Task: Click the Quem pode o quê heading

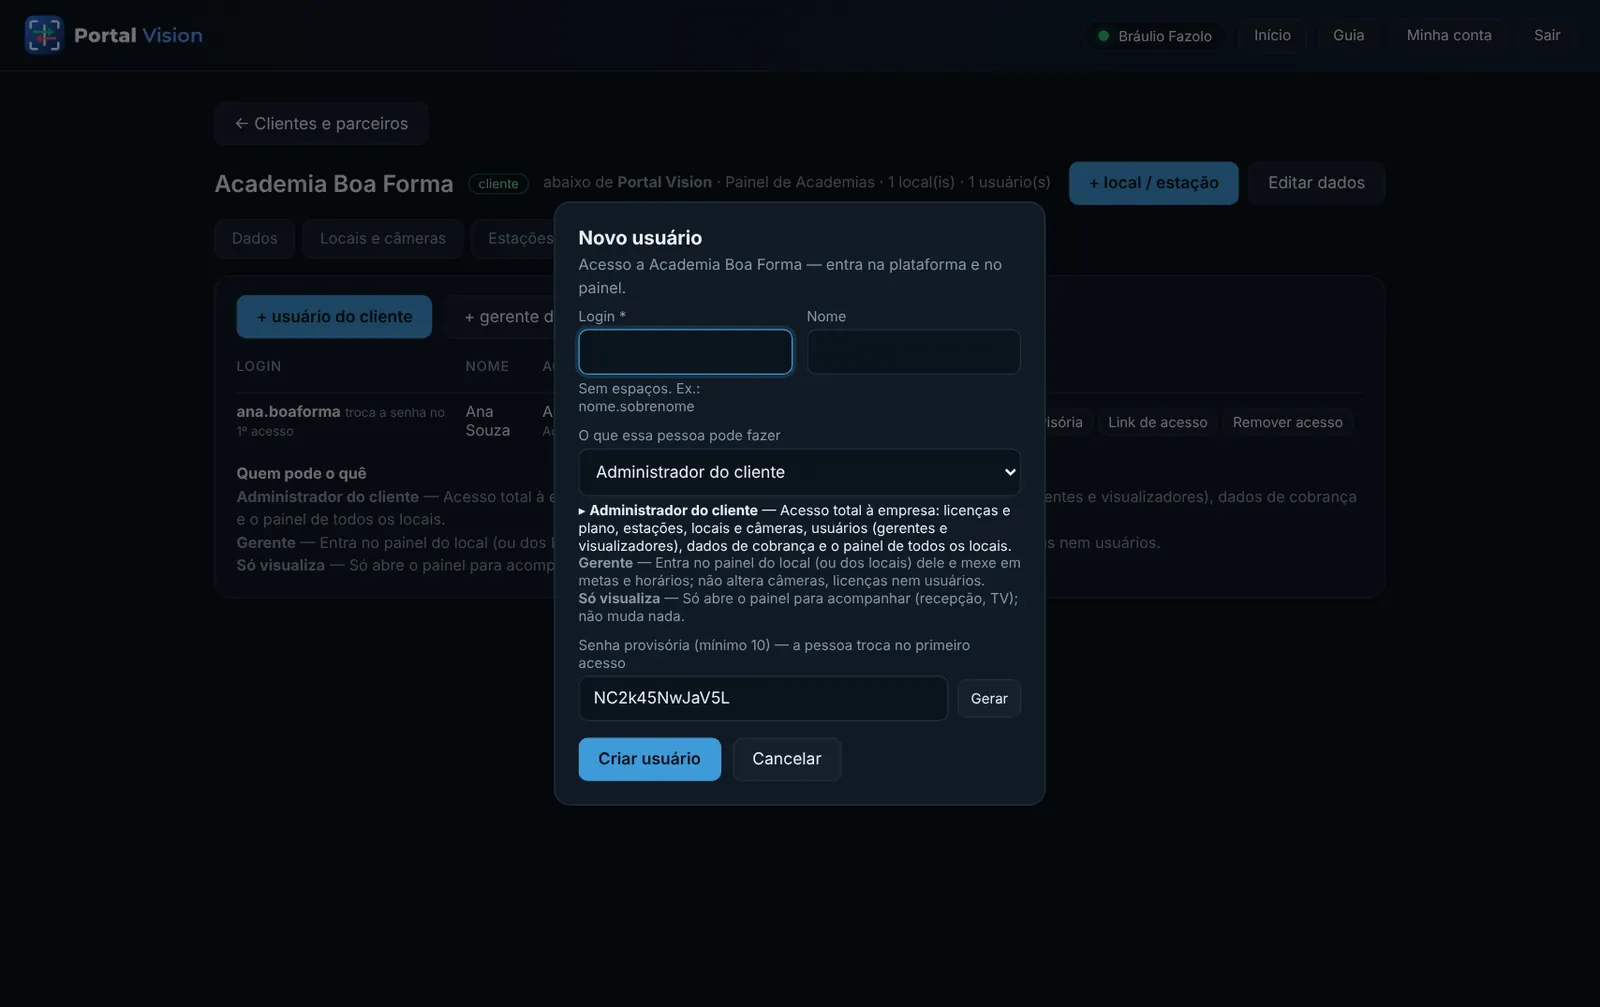Action: (301, 474)
